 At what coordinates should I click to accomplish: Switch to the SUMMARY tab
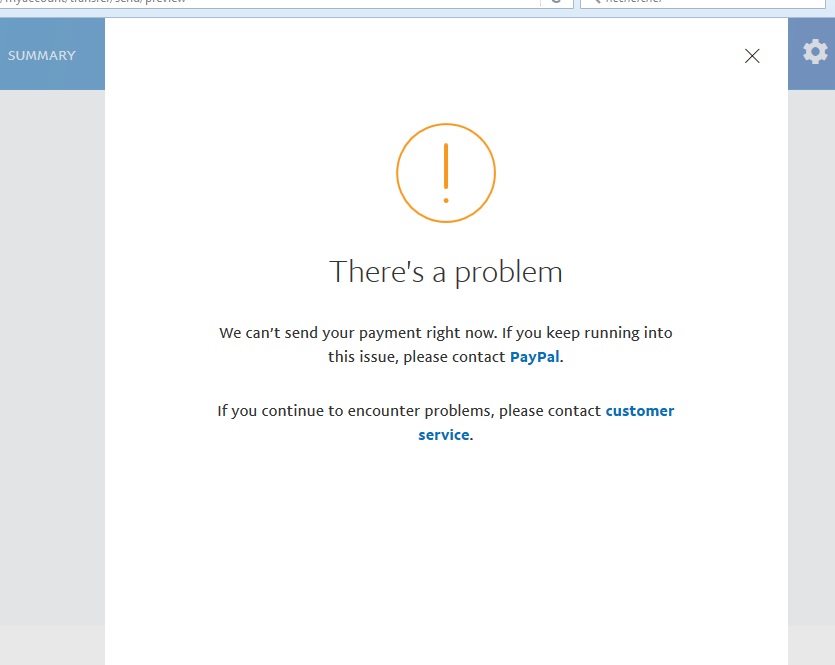(42, 55)
